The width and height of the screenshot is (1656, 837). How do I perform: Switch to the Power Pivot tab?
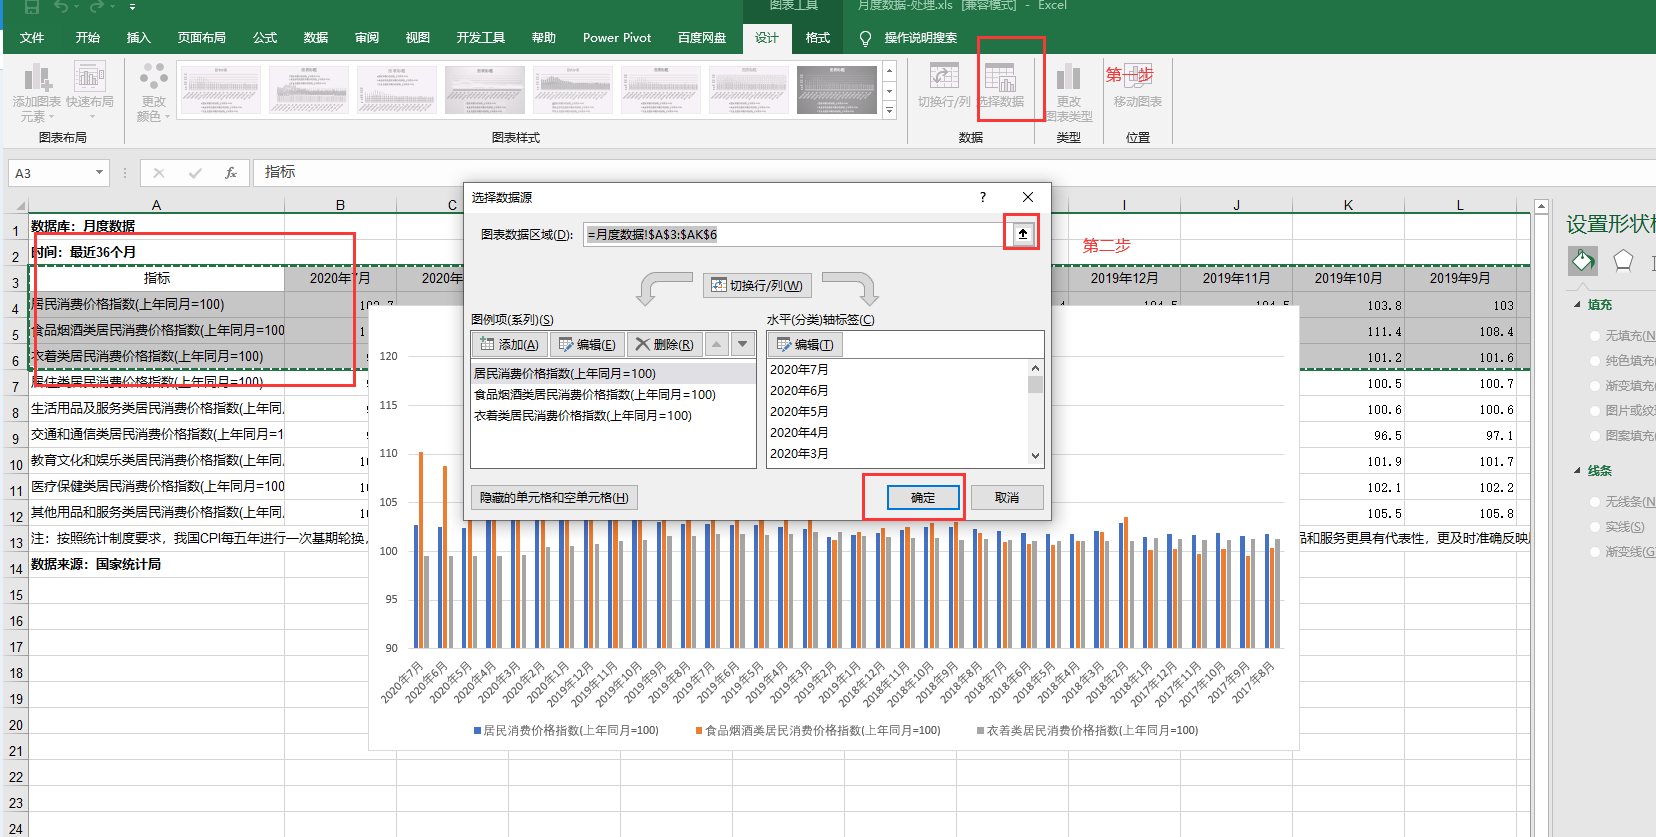(x=617, y=38)
